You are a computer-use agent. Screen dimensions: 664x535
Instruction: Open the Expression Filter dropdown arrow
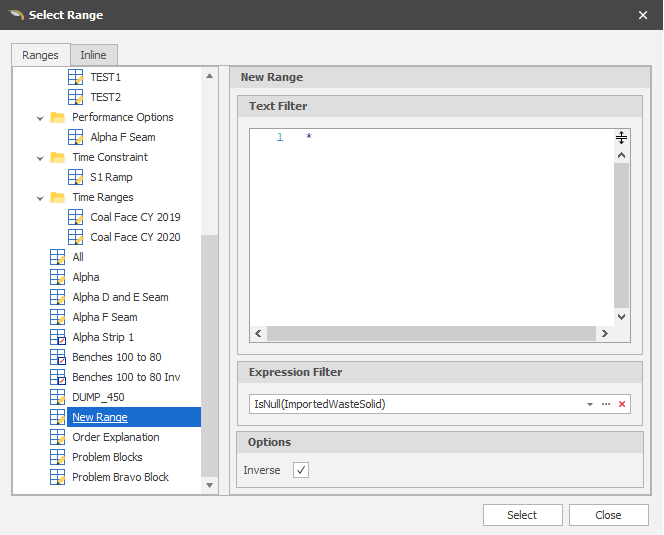coord(590,404)
